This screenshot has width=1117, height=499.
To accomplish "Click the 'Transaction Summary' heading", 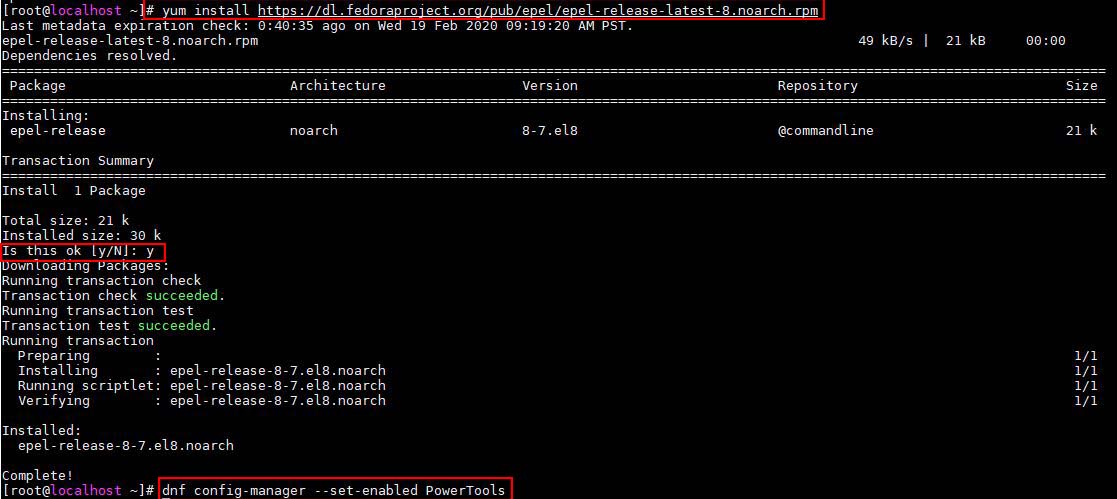I will point(78,161).
